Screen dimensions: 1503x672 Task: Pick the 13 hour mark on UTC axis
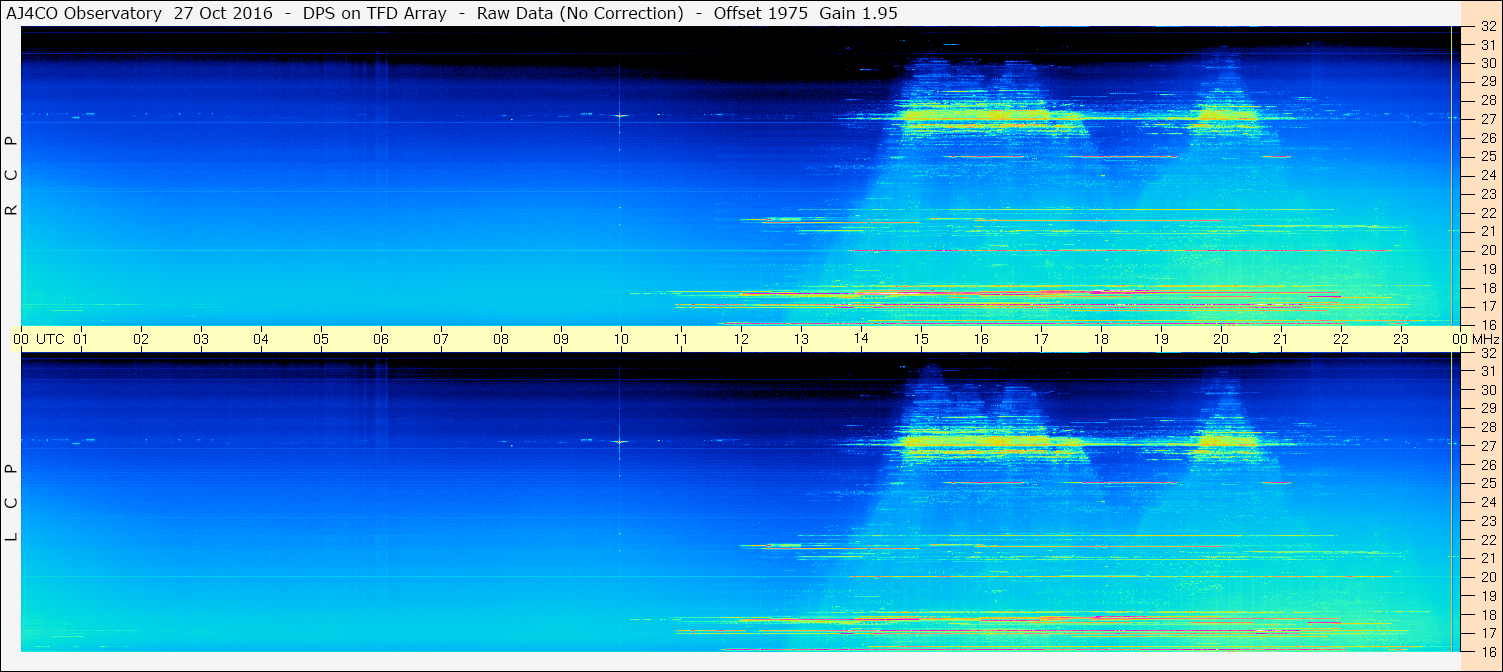point(801,339)
